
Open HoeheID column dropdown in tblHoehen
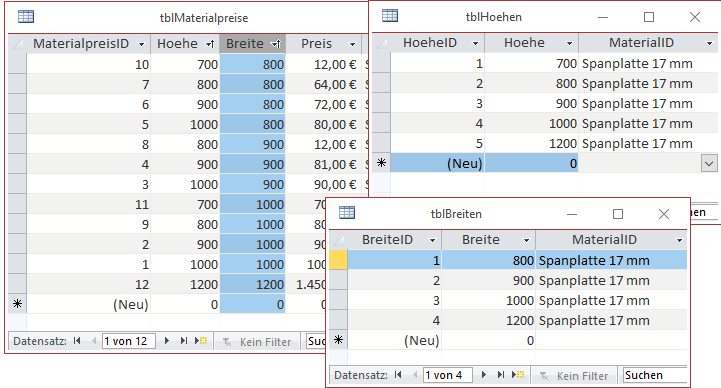(475, 43)
